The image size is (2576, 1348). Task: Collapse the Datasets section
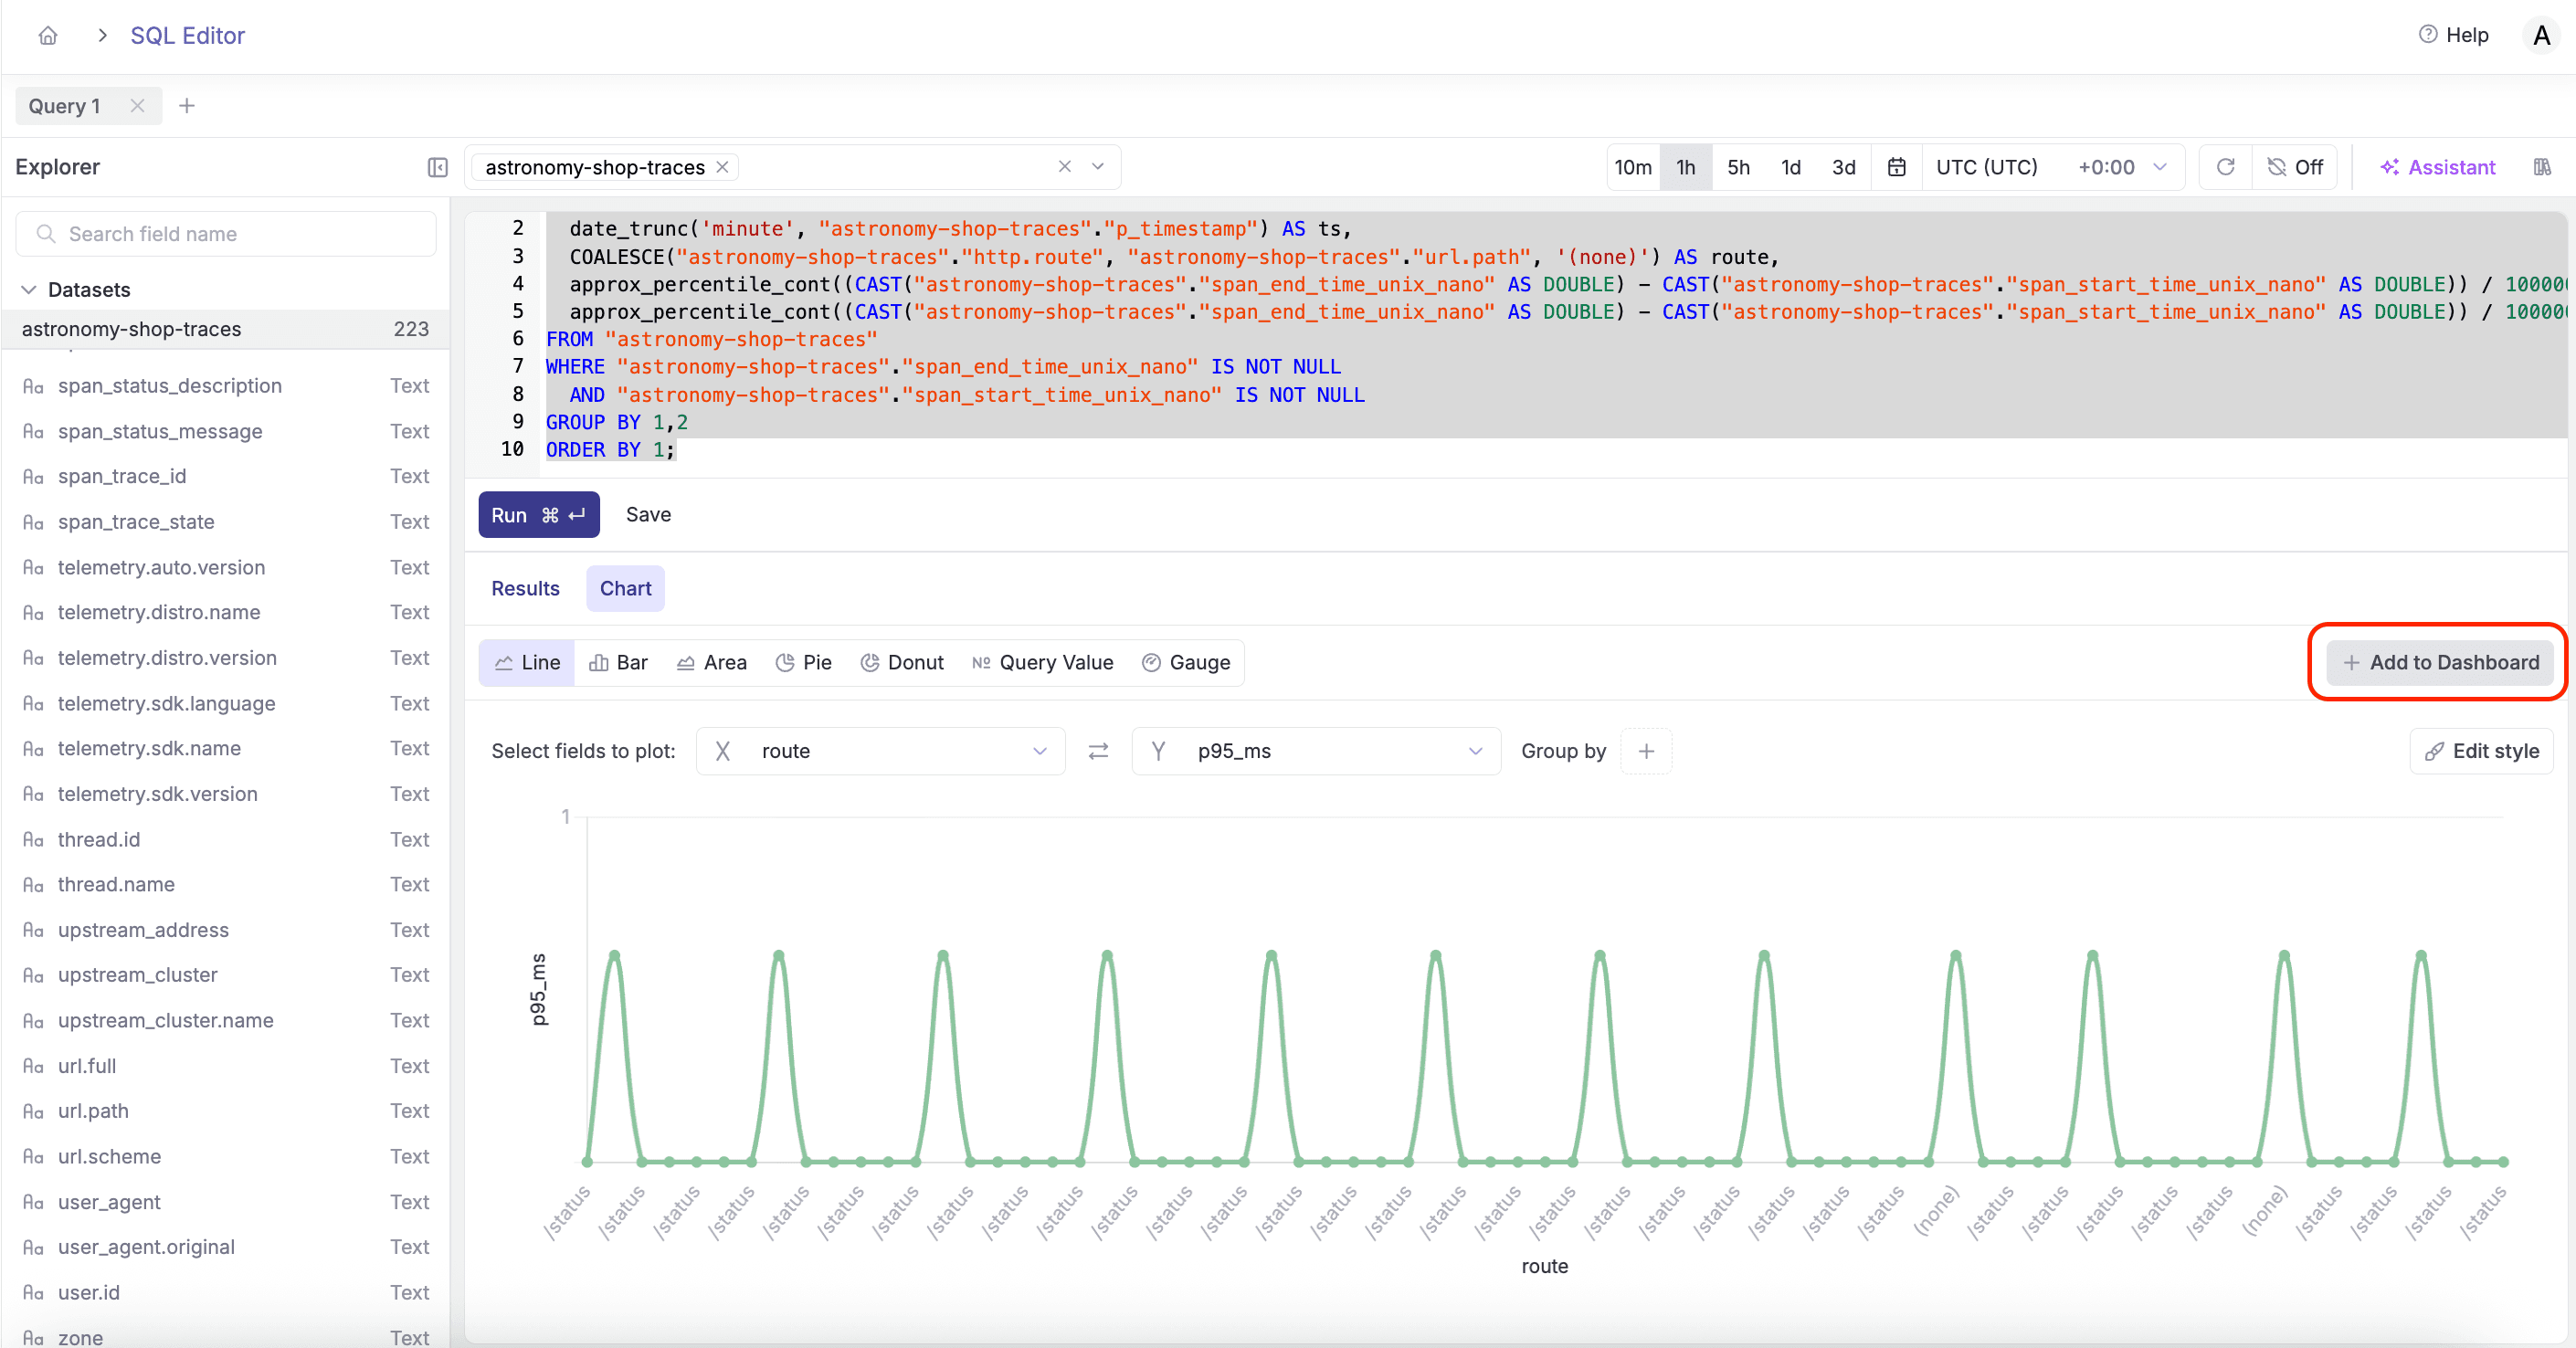click(29, 290)
